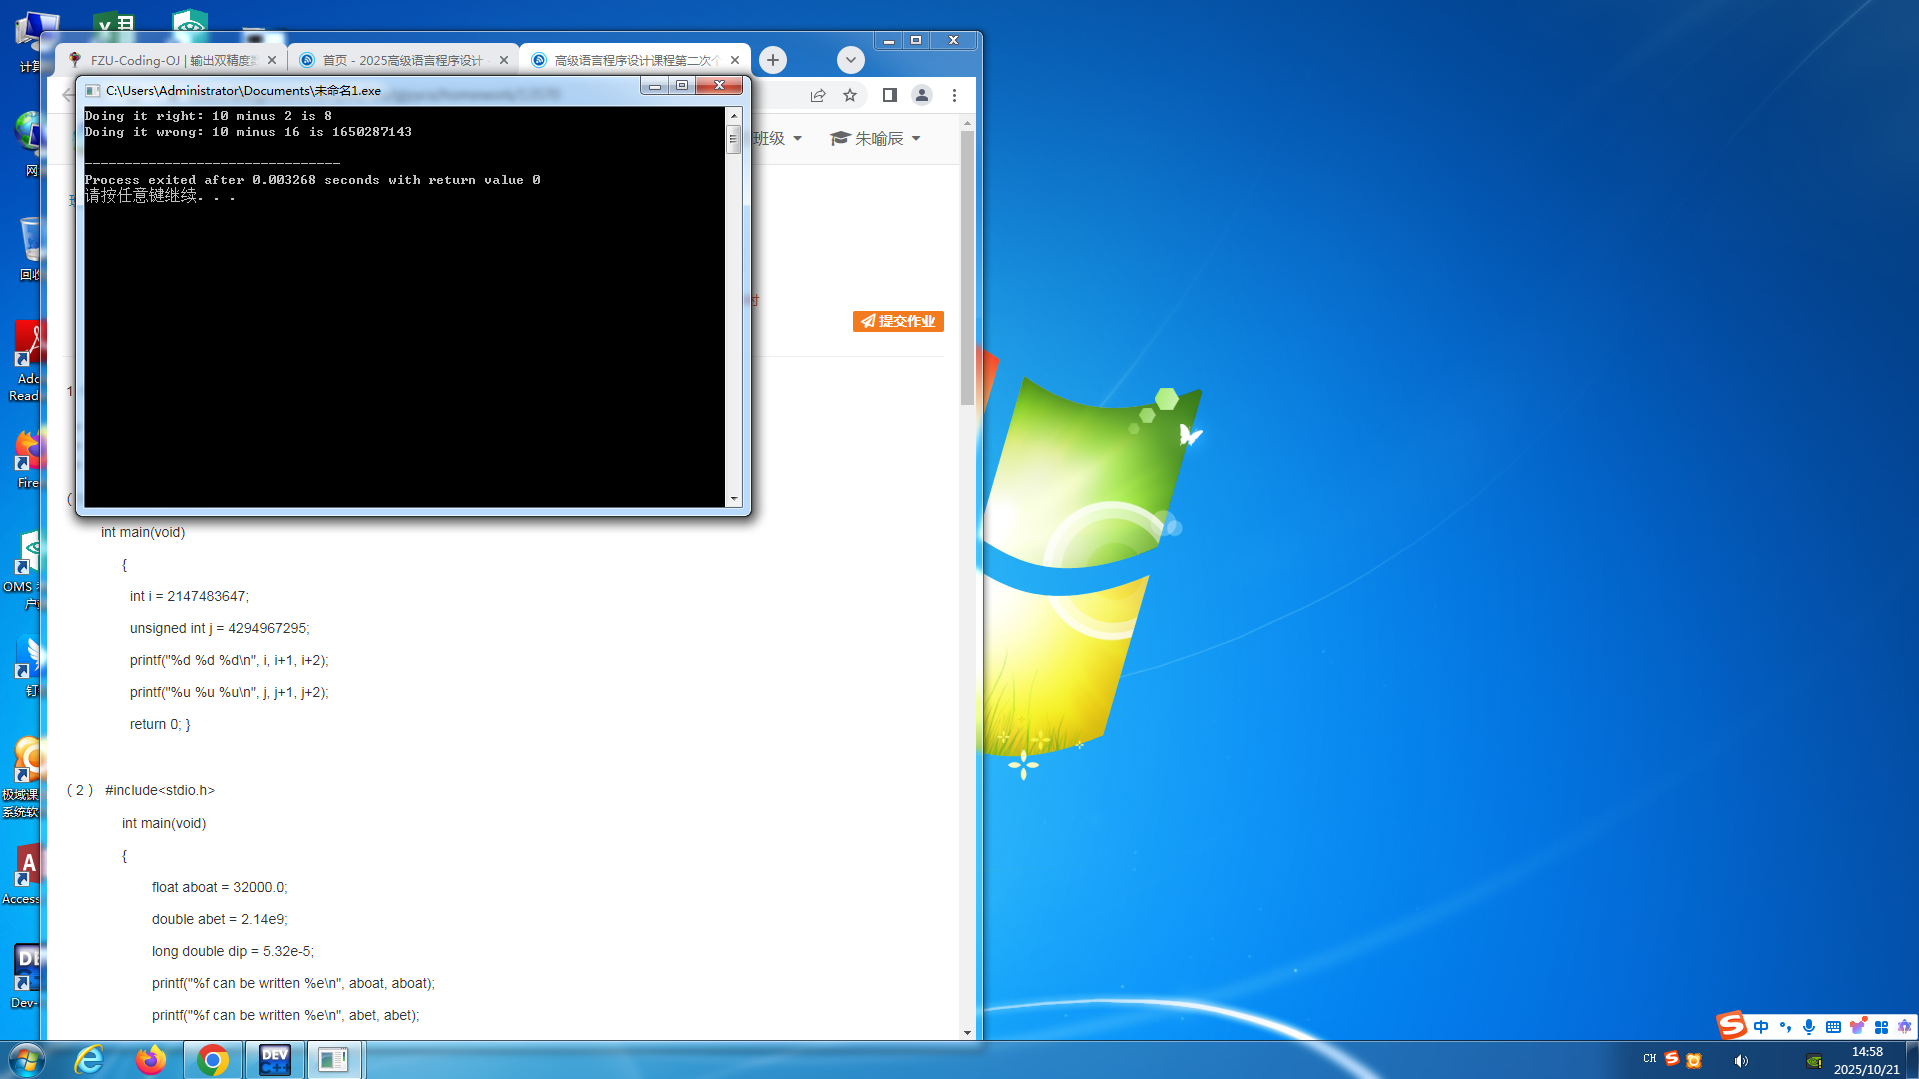Viewport: 1919px width, 1079px height.
Task: Open the console window's system menu icon
Action: pyautogui.click(x=93, y=90)
